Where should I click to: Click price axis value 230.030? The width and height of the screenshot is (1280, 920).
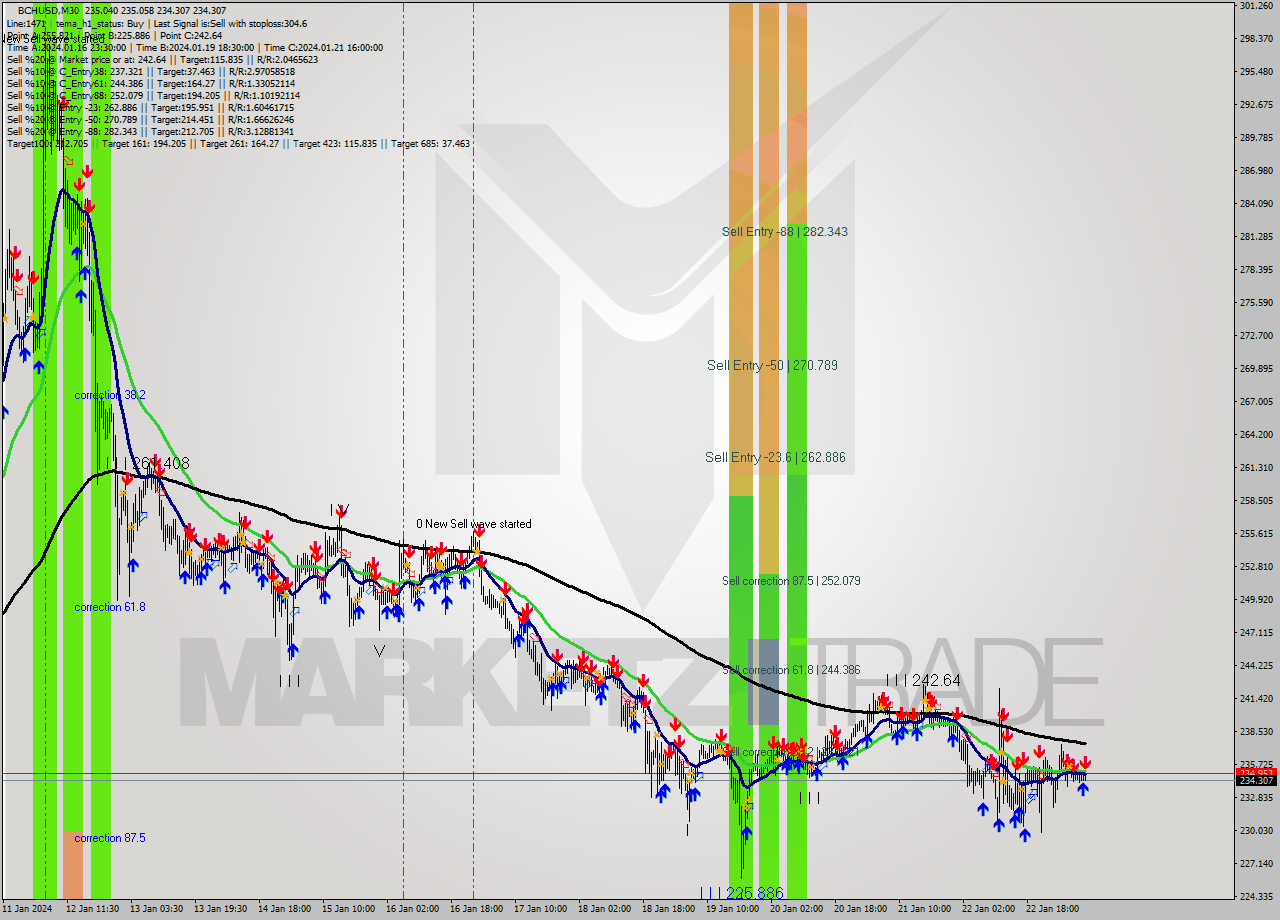coord(1256,830)
